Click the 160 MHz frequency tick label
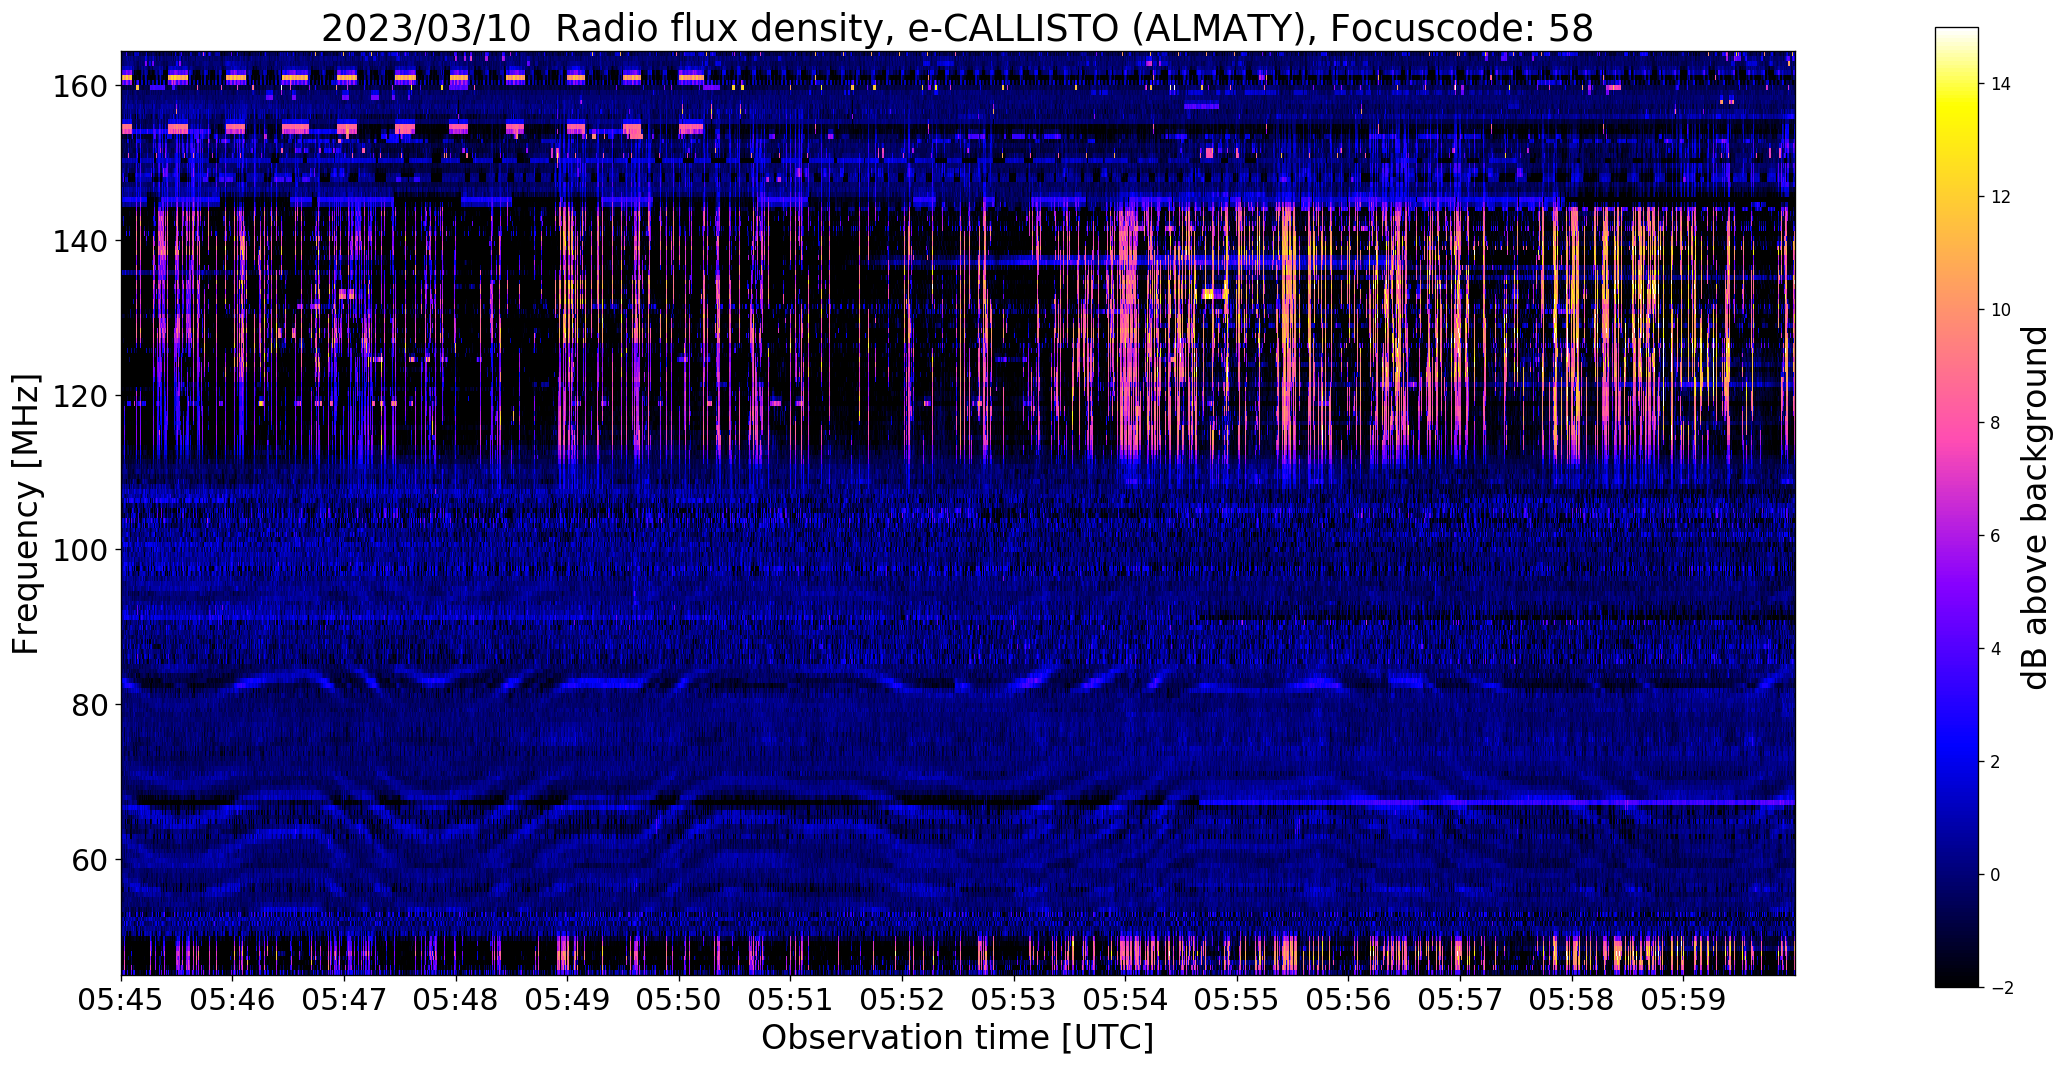 pos(79,86)
